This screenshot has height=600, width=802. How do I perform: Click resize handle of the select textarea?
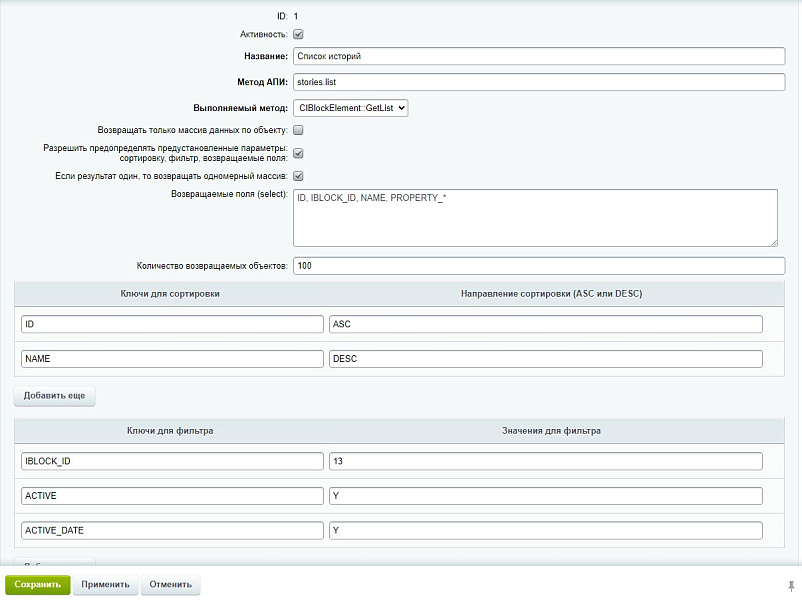point(772,241)
